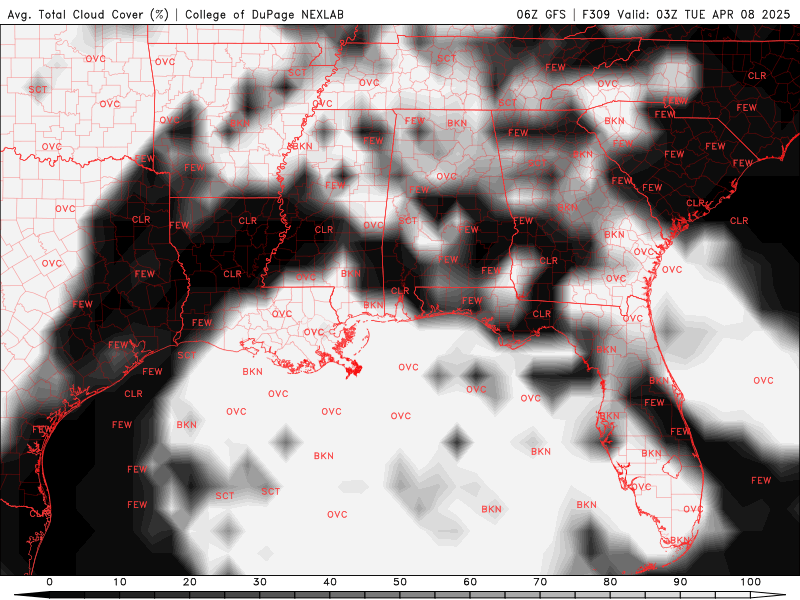Click the "Avg. Total Cloud Cover (%)" title
Screen dimensions: 800x600
click(88, 14)
